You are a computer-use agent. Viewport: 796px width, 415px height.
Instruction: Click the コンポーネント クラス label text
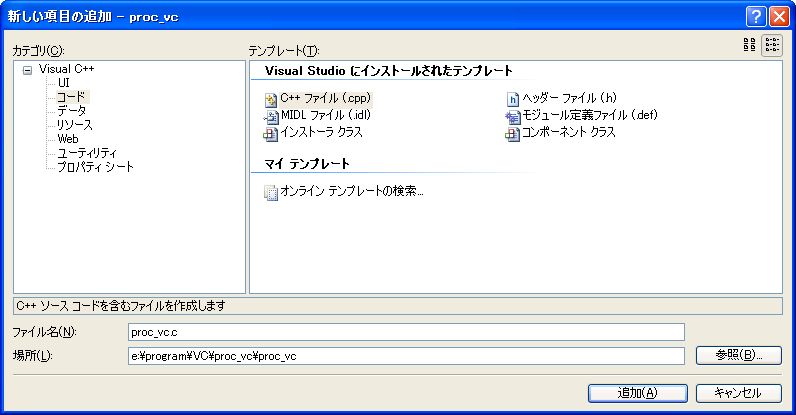pos(569,133)
